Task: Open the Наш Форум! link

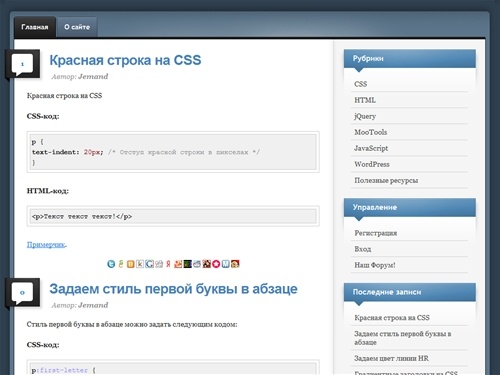Action: click(x=375, y=265)
